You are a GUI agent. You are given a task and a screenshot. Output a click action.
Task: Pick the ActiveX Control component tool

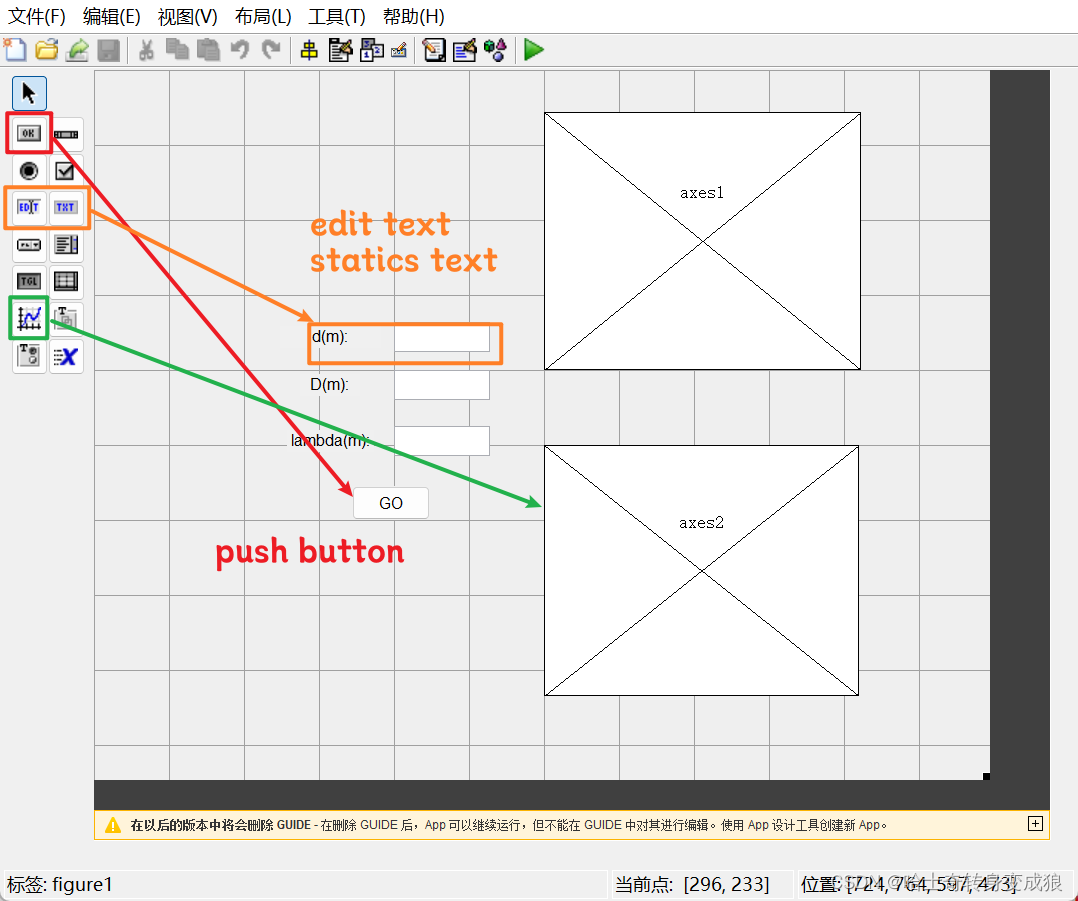point(66,356)
